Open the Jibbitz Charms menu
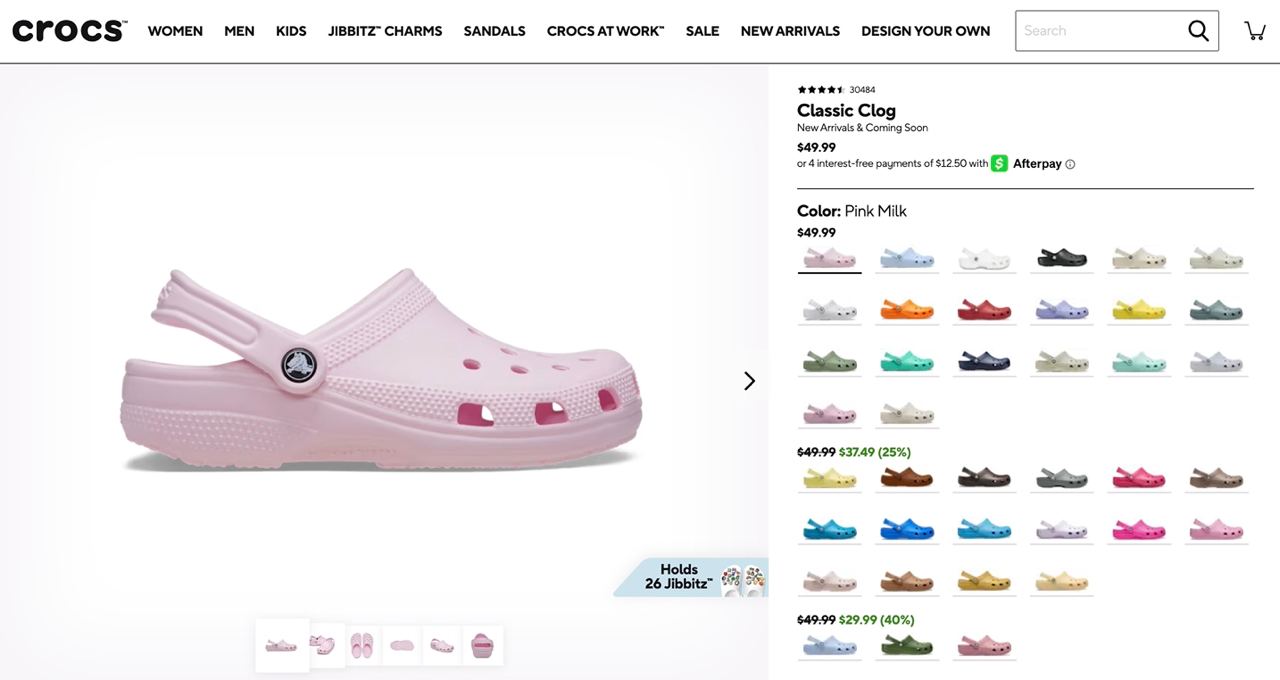Screen dimensions: 1280x680 coord(385,31)
